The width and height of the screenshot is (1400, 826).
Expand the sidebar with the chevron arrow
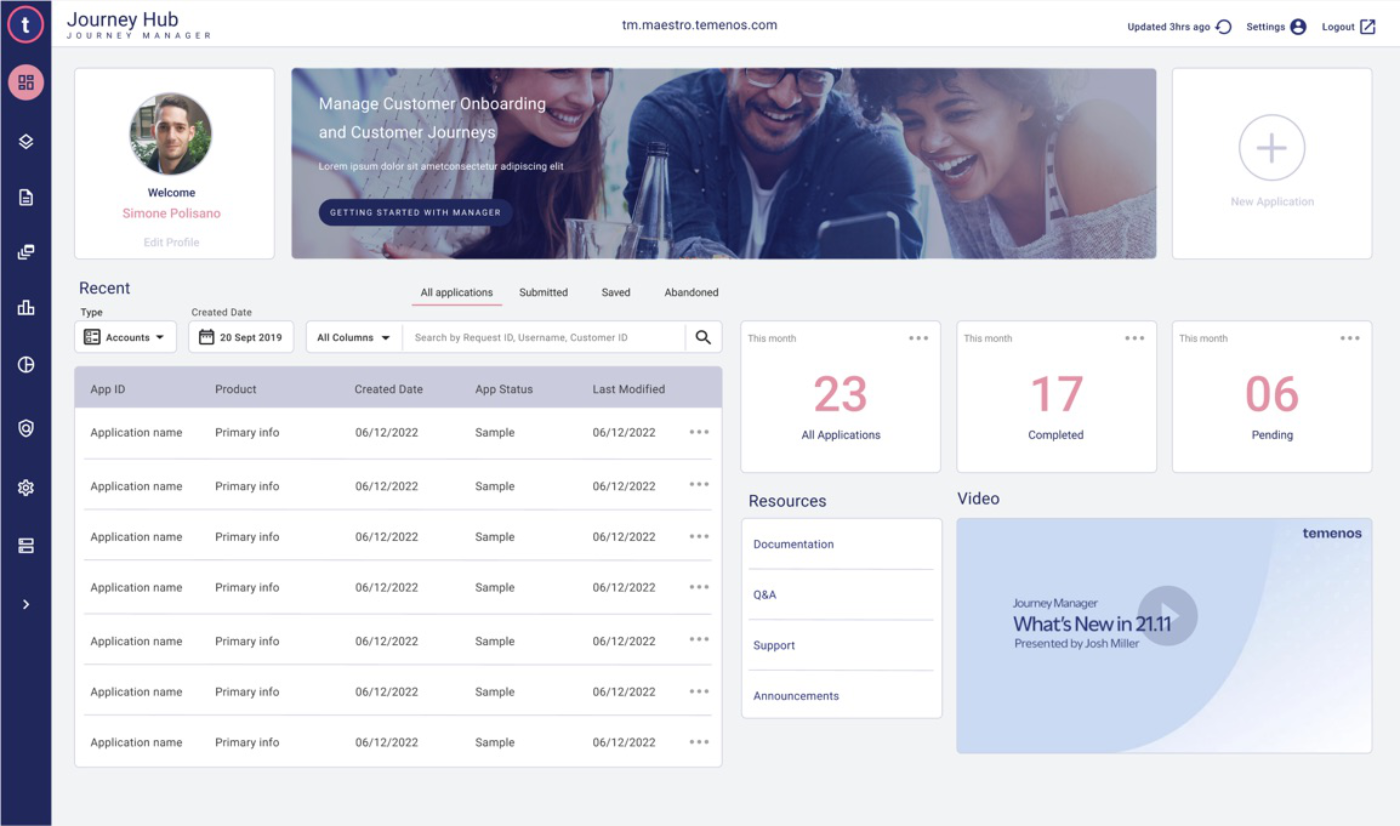pos(26,603)
